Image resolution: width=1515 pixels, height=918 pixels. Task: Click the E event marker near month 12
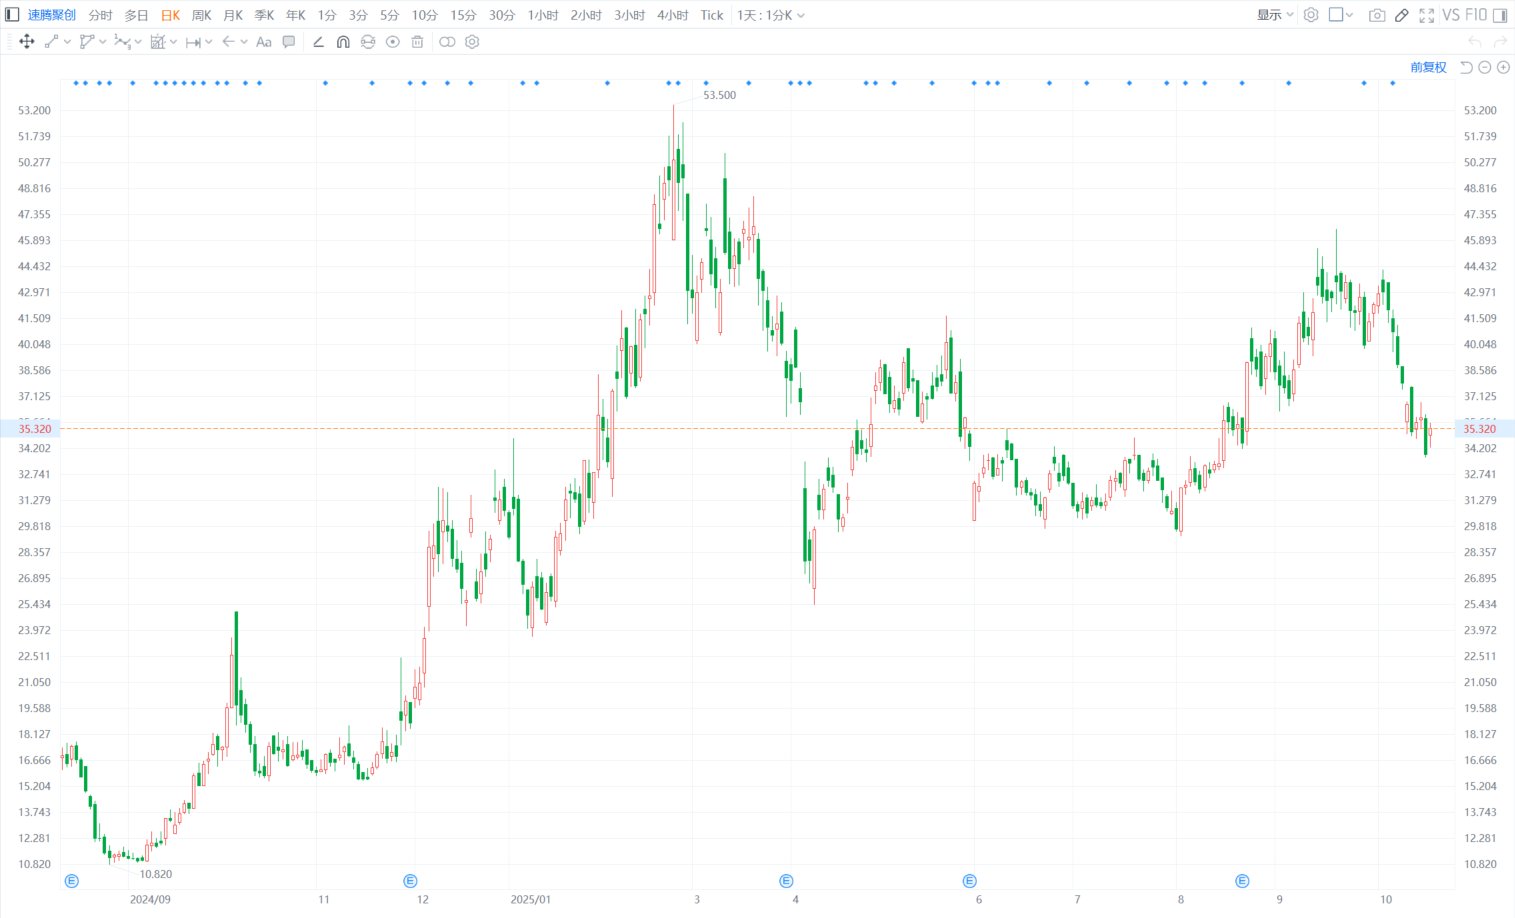point(410,881)
